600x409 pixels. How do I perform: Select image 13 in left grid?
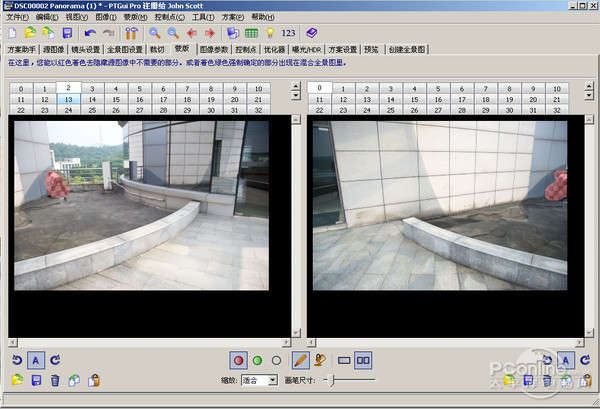pos(68,99)
